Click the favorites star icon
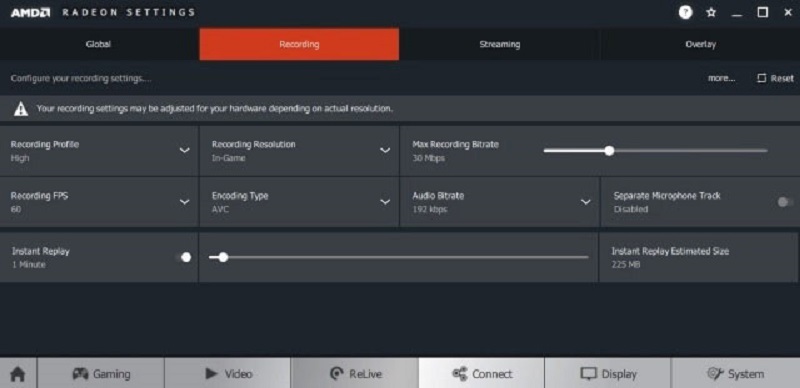 tap(711, 13)
